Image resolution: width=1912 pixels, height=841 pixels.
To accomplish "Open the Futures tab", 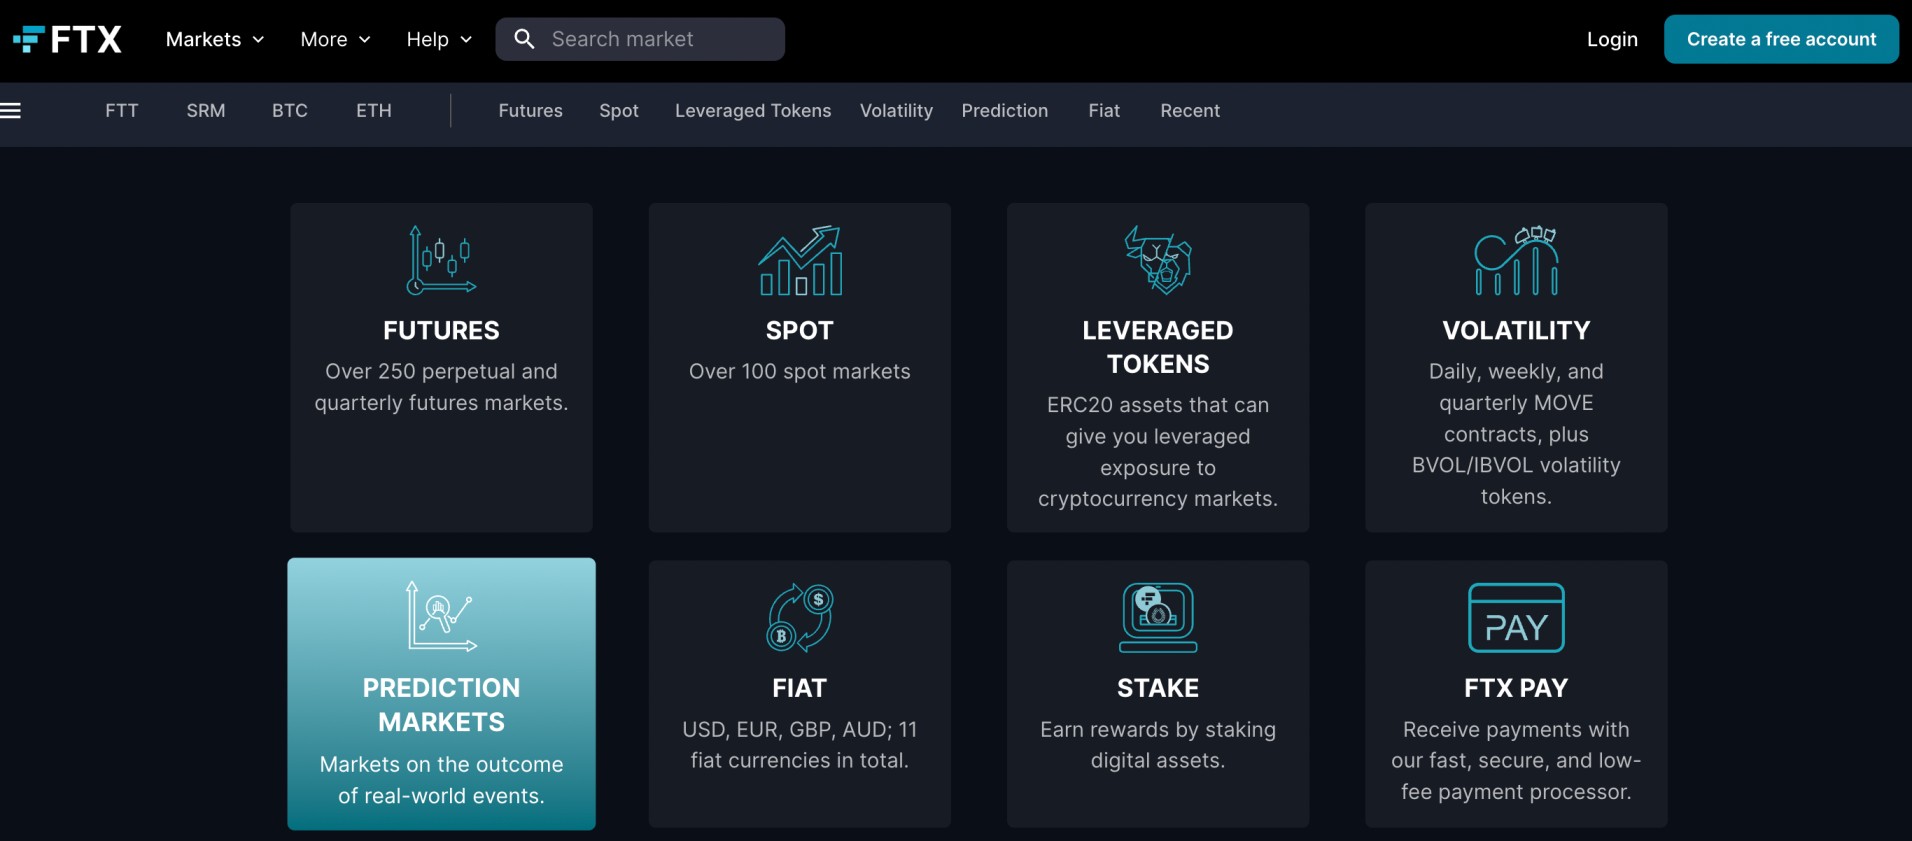I will click(531, 111).
